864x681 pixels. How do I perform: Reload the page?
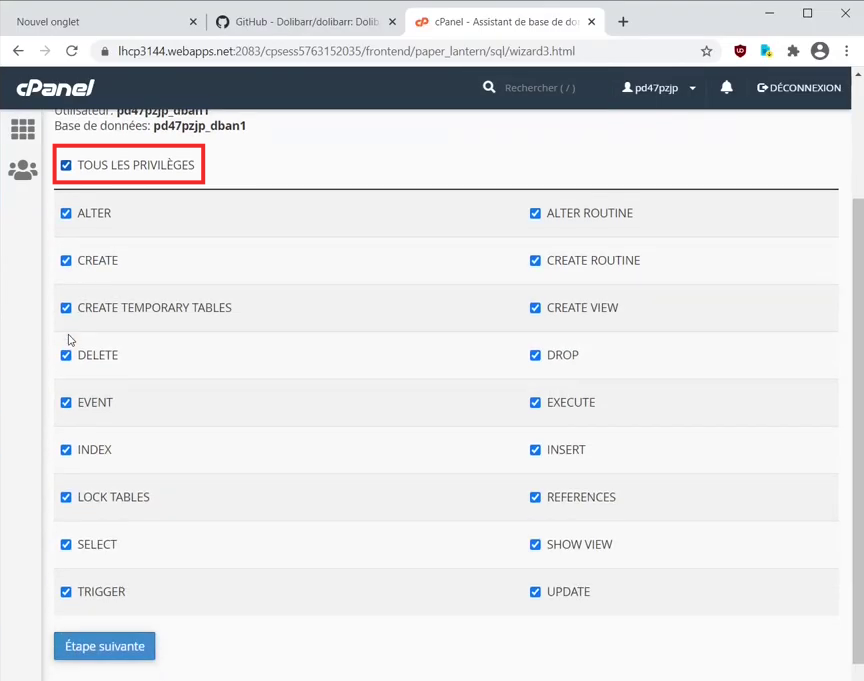(x=71, y=51)
